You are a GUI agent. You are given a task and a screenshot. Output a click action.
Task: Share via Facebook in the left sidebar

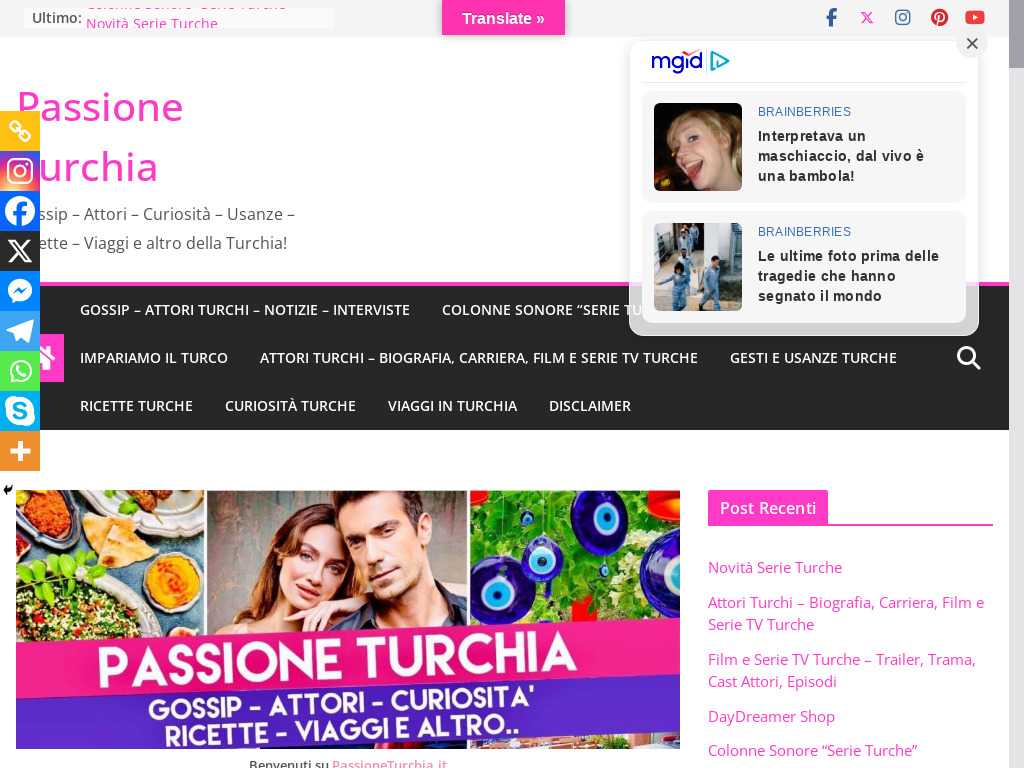20,211
